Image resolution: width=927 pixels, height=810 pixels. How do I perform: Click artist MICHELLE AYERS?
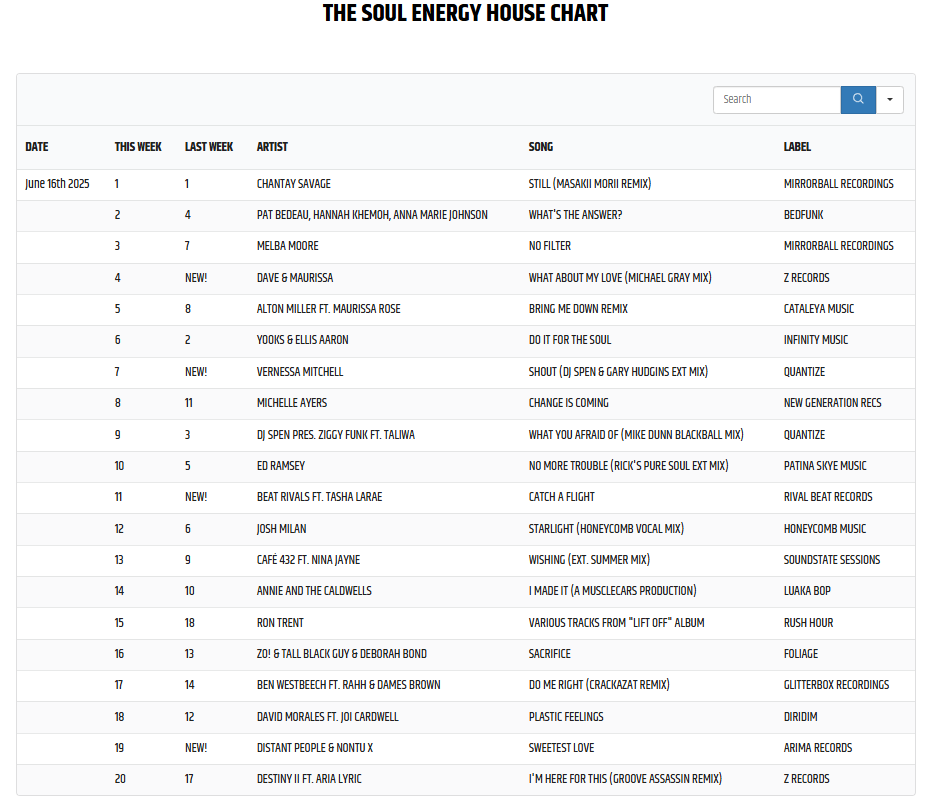point(291,403)
